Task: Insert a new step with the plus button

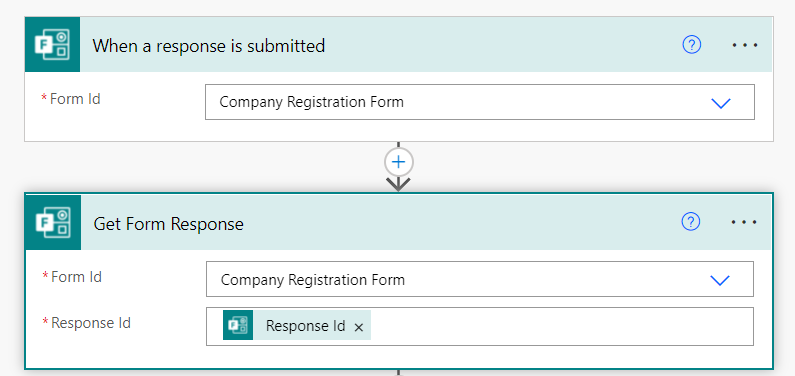Action: point(399,162)
